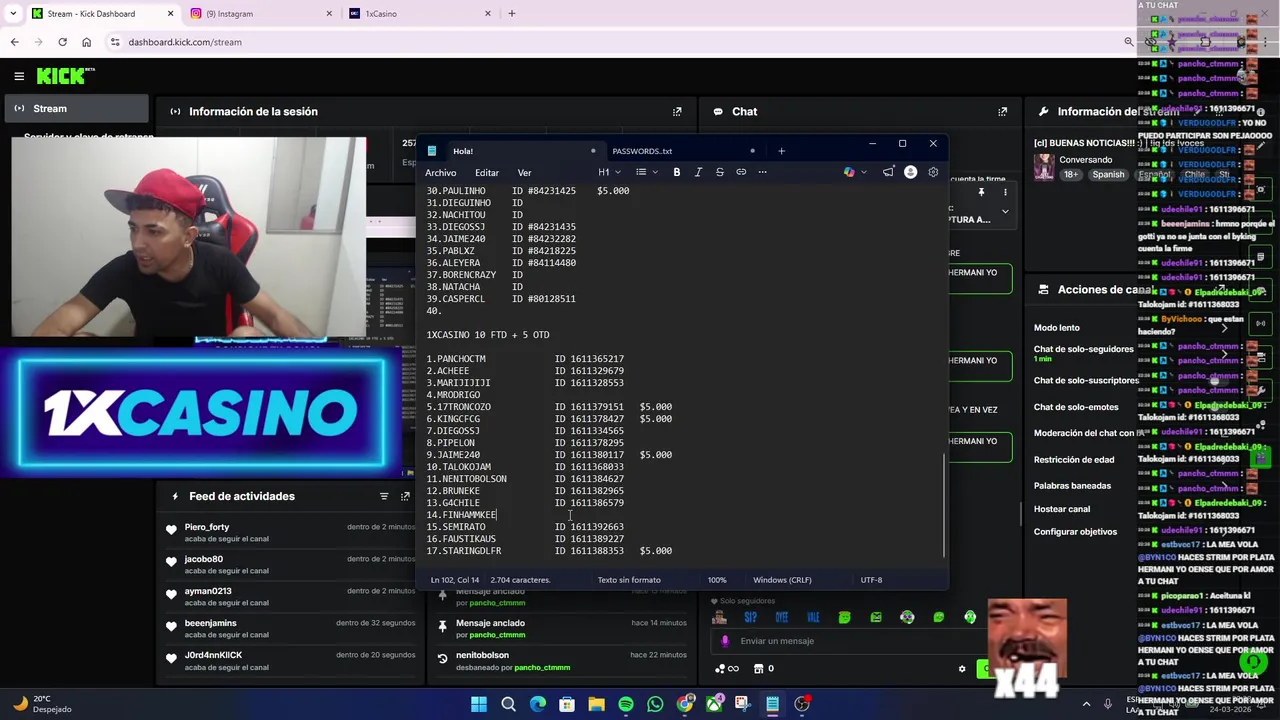The width and height of the screenshot is (1280, 720).
Task: Expand the Copilot dropdown arrow
Action: coord(864,172)
